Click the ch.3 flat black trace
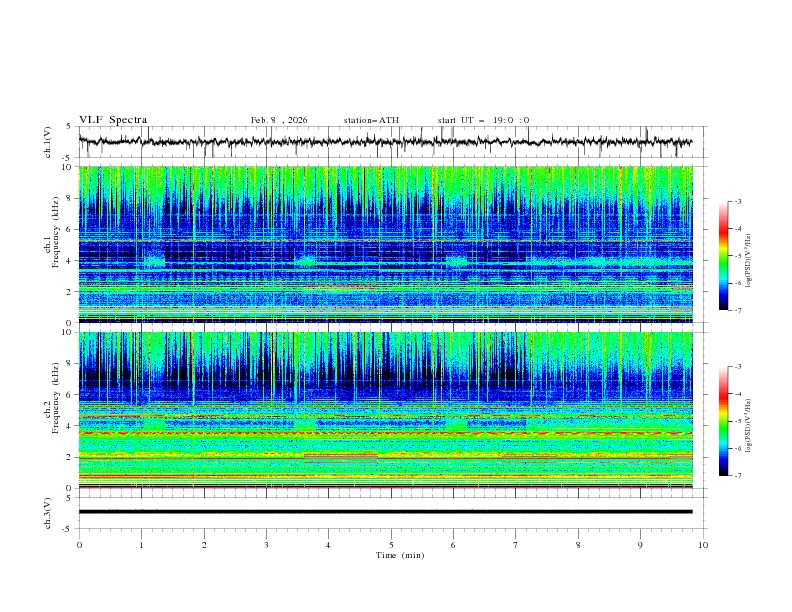 click(385, 512)
